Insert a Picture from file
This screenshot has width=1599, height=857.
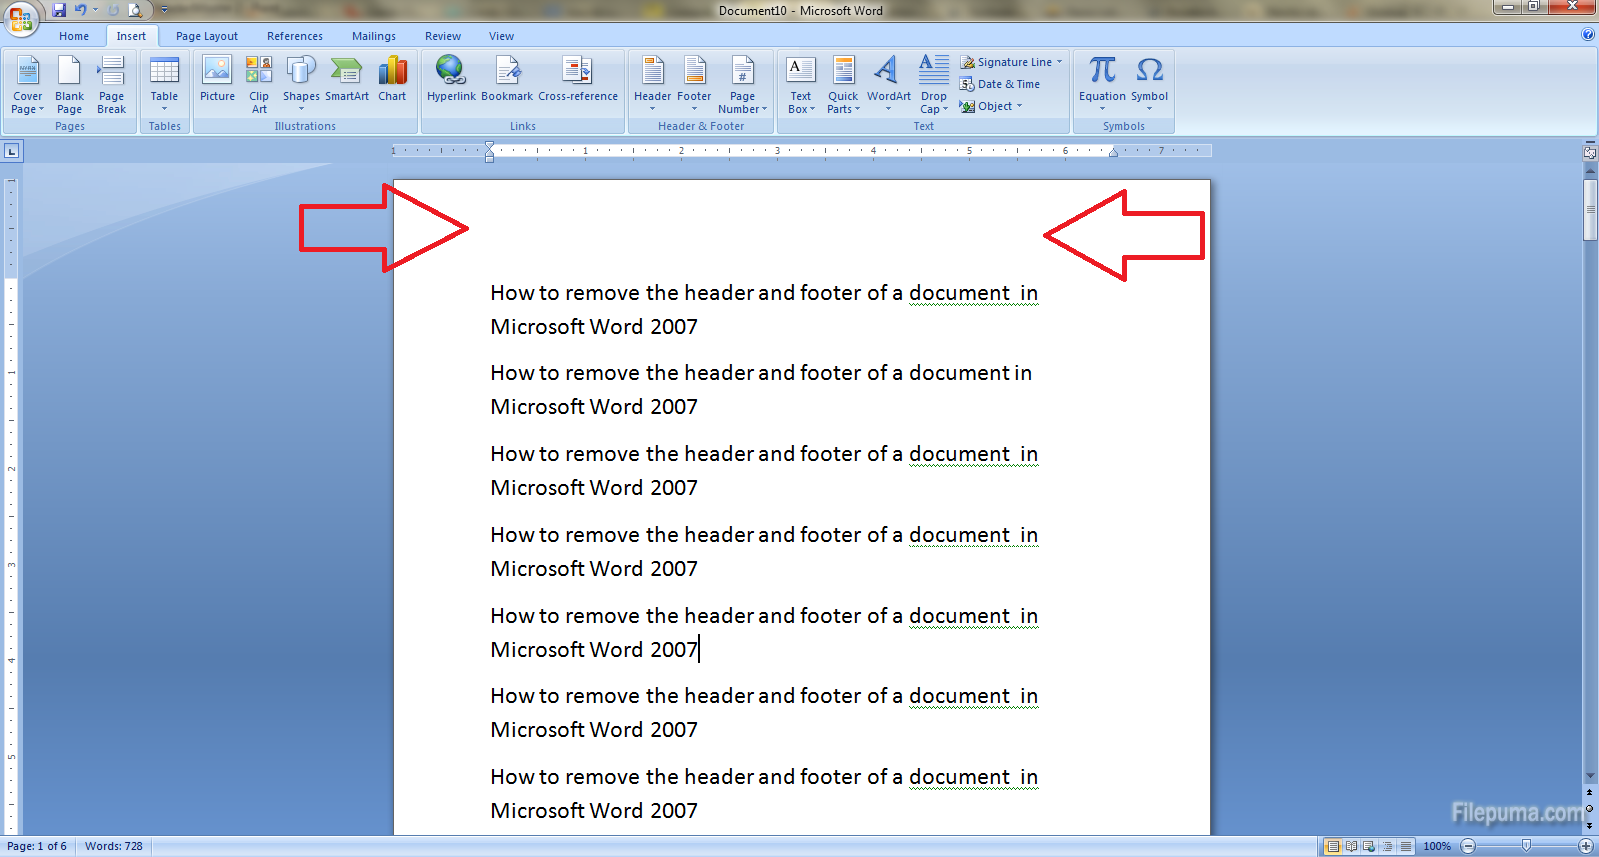coord(217,80)
